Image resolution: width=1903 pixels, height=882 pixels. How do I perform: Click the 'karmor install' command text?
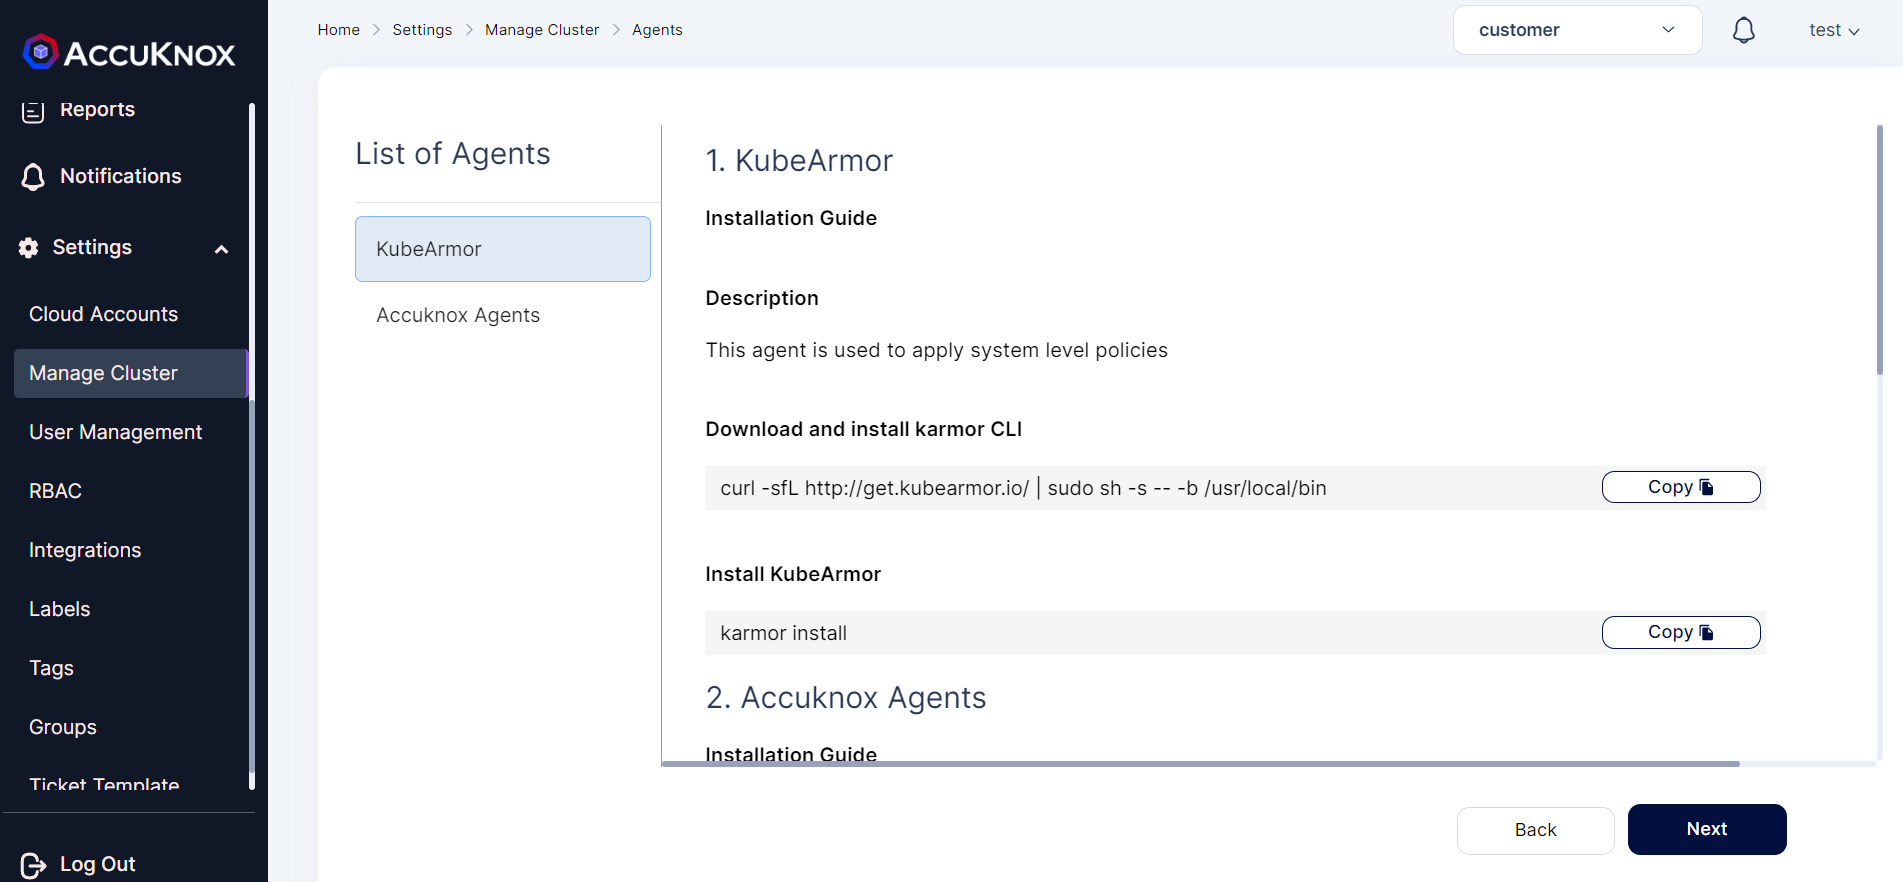(x=783, y=633)
